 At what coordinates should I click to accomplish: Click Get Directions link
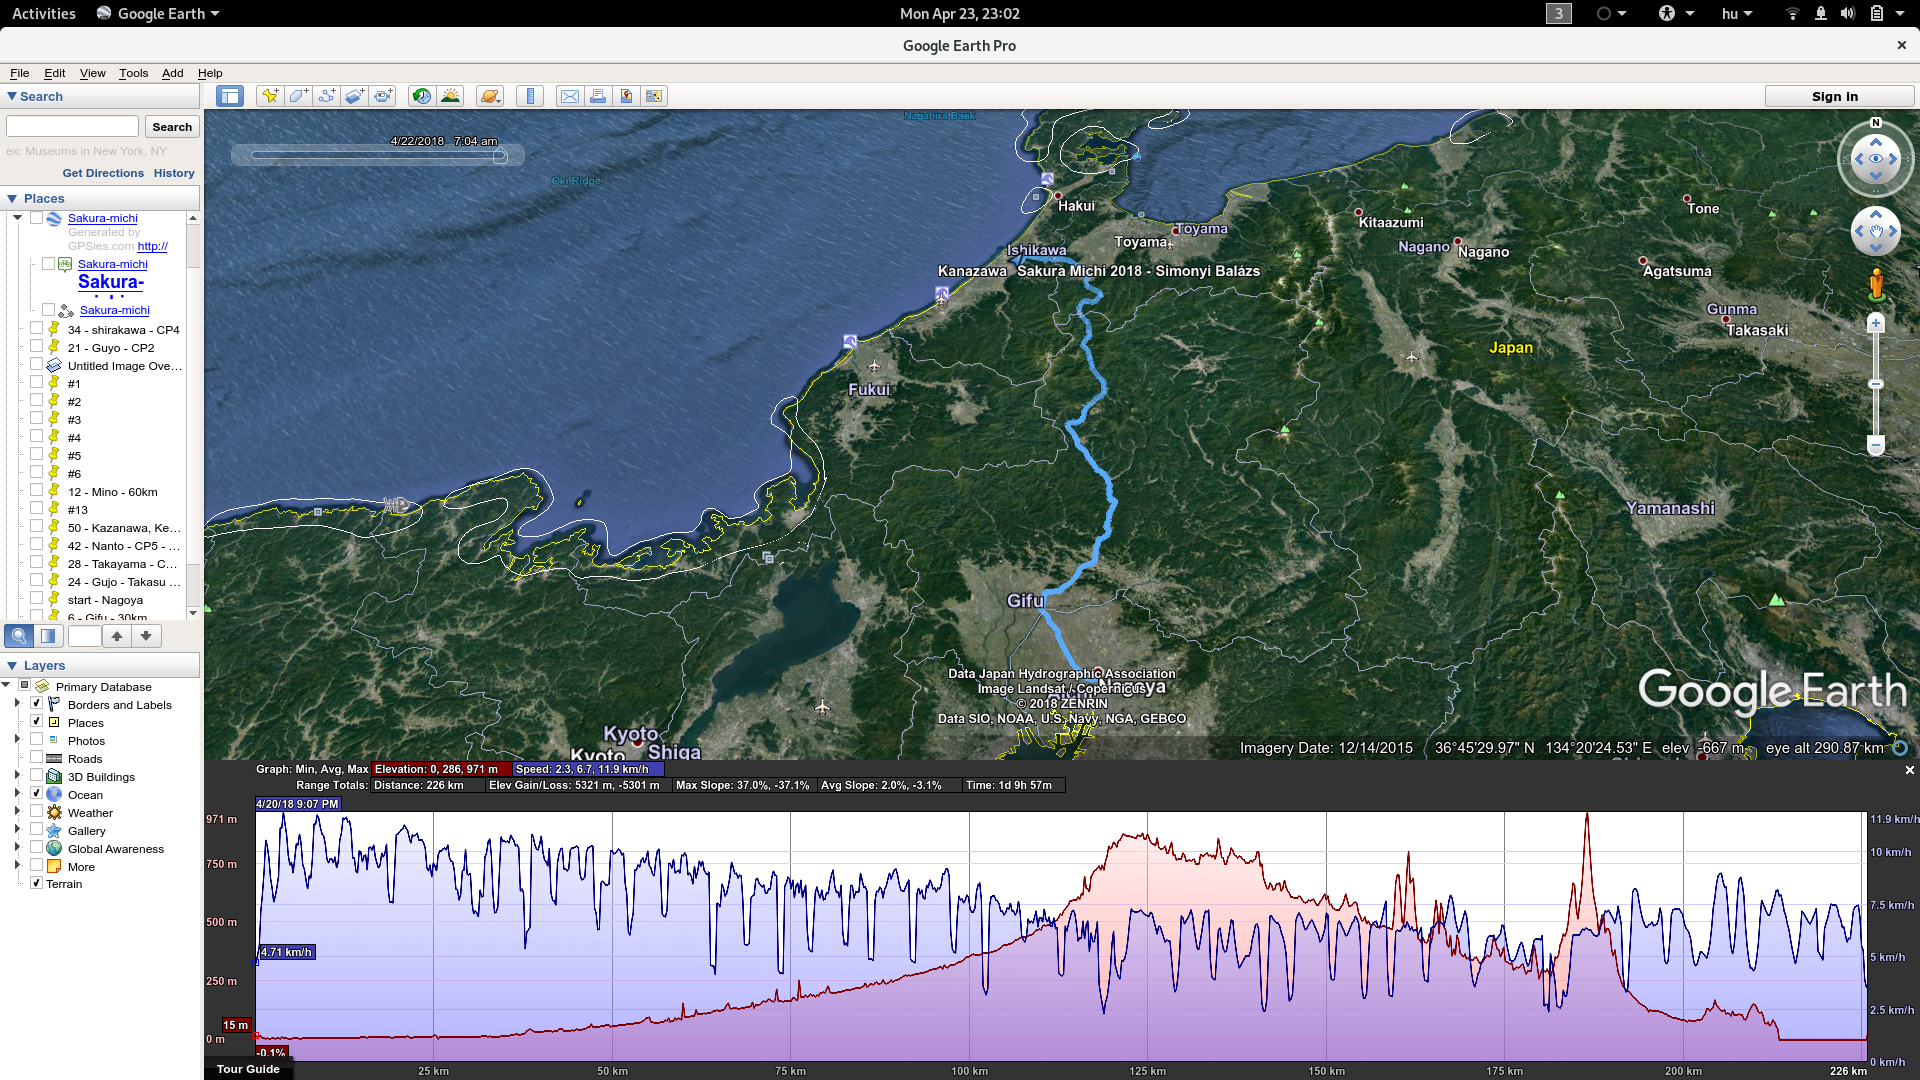[x=103, y=173]
